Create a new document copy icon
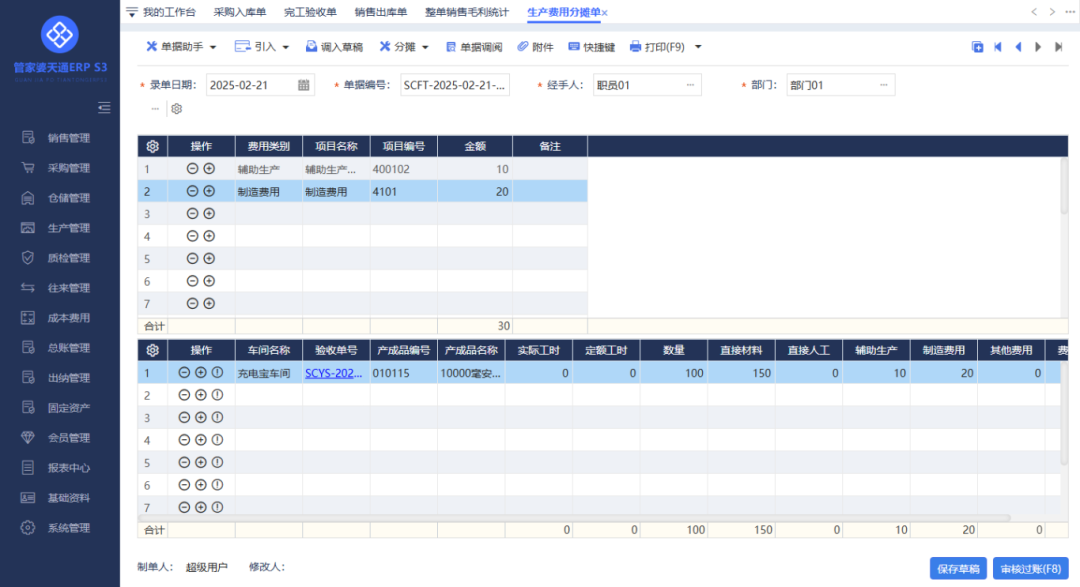Image resolution: width=1080 pixels, height=587 pixels. [977, 47]
